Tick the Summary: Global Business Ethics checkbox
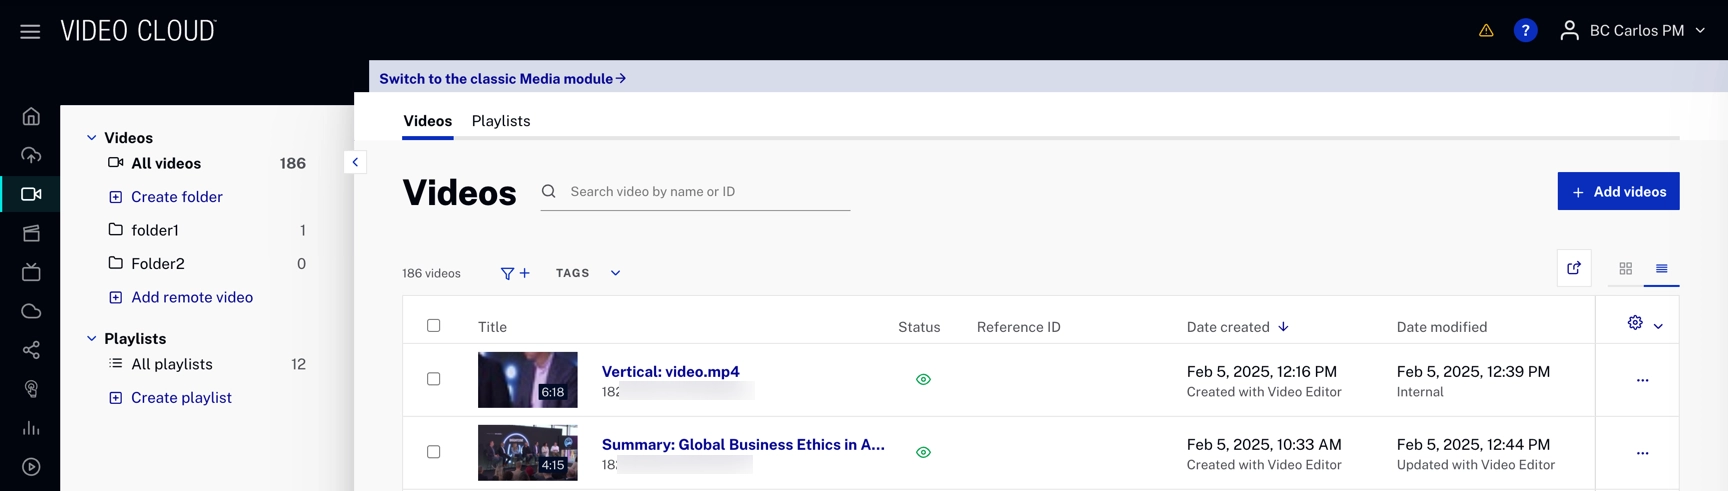Viewport: 1728px width, 491px height. tap(433, 452)
